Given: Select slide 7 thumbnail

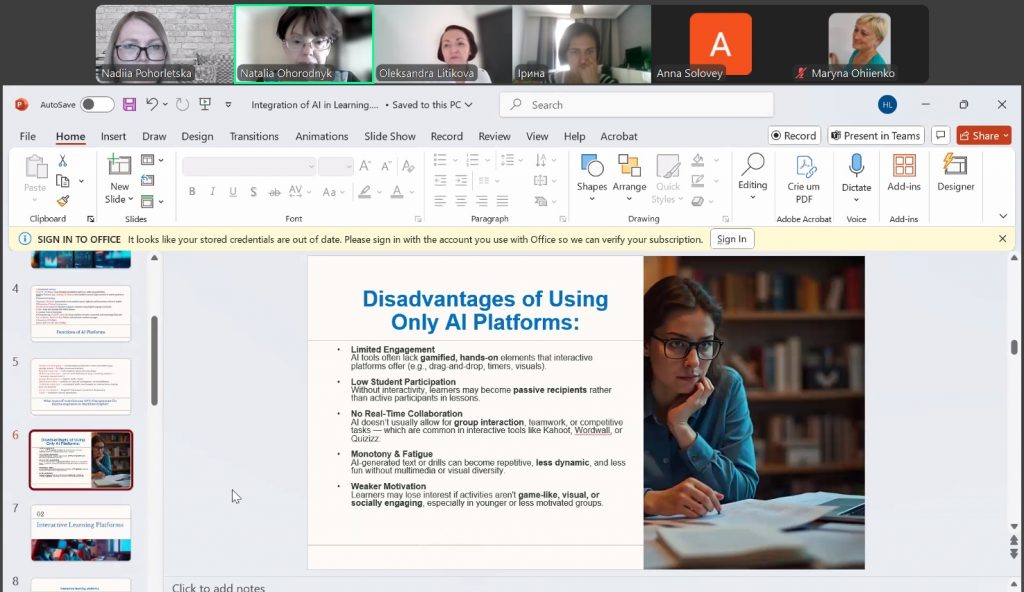Looking at the screenshot, I should (81, 532).
